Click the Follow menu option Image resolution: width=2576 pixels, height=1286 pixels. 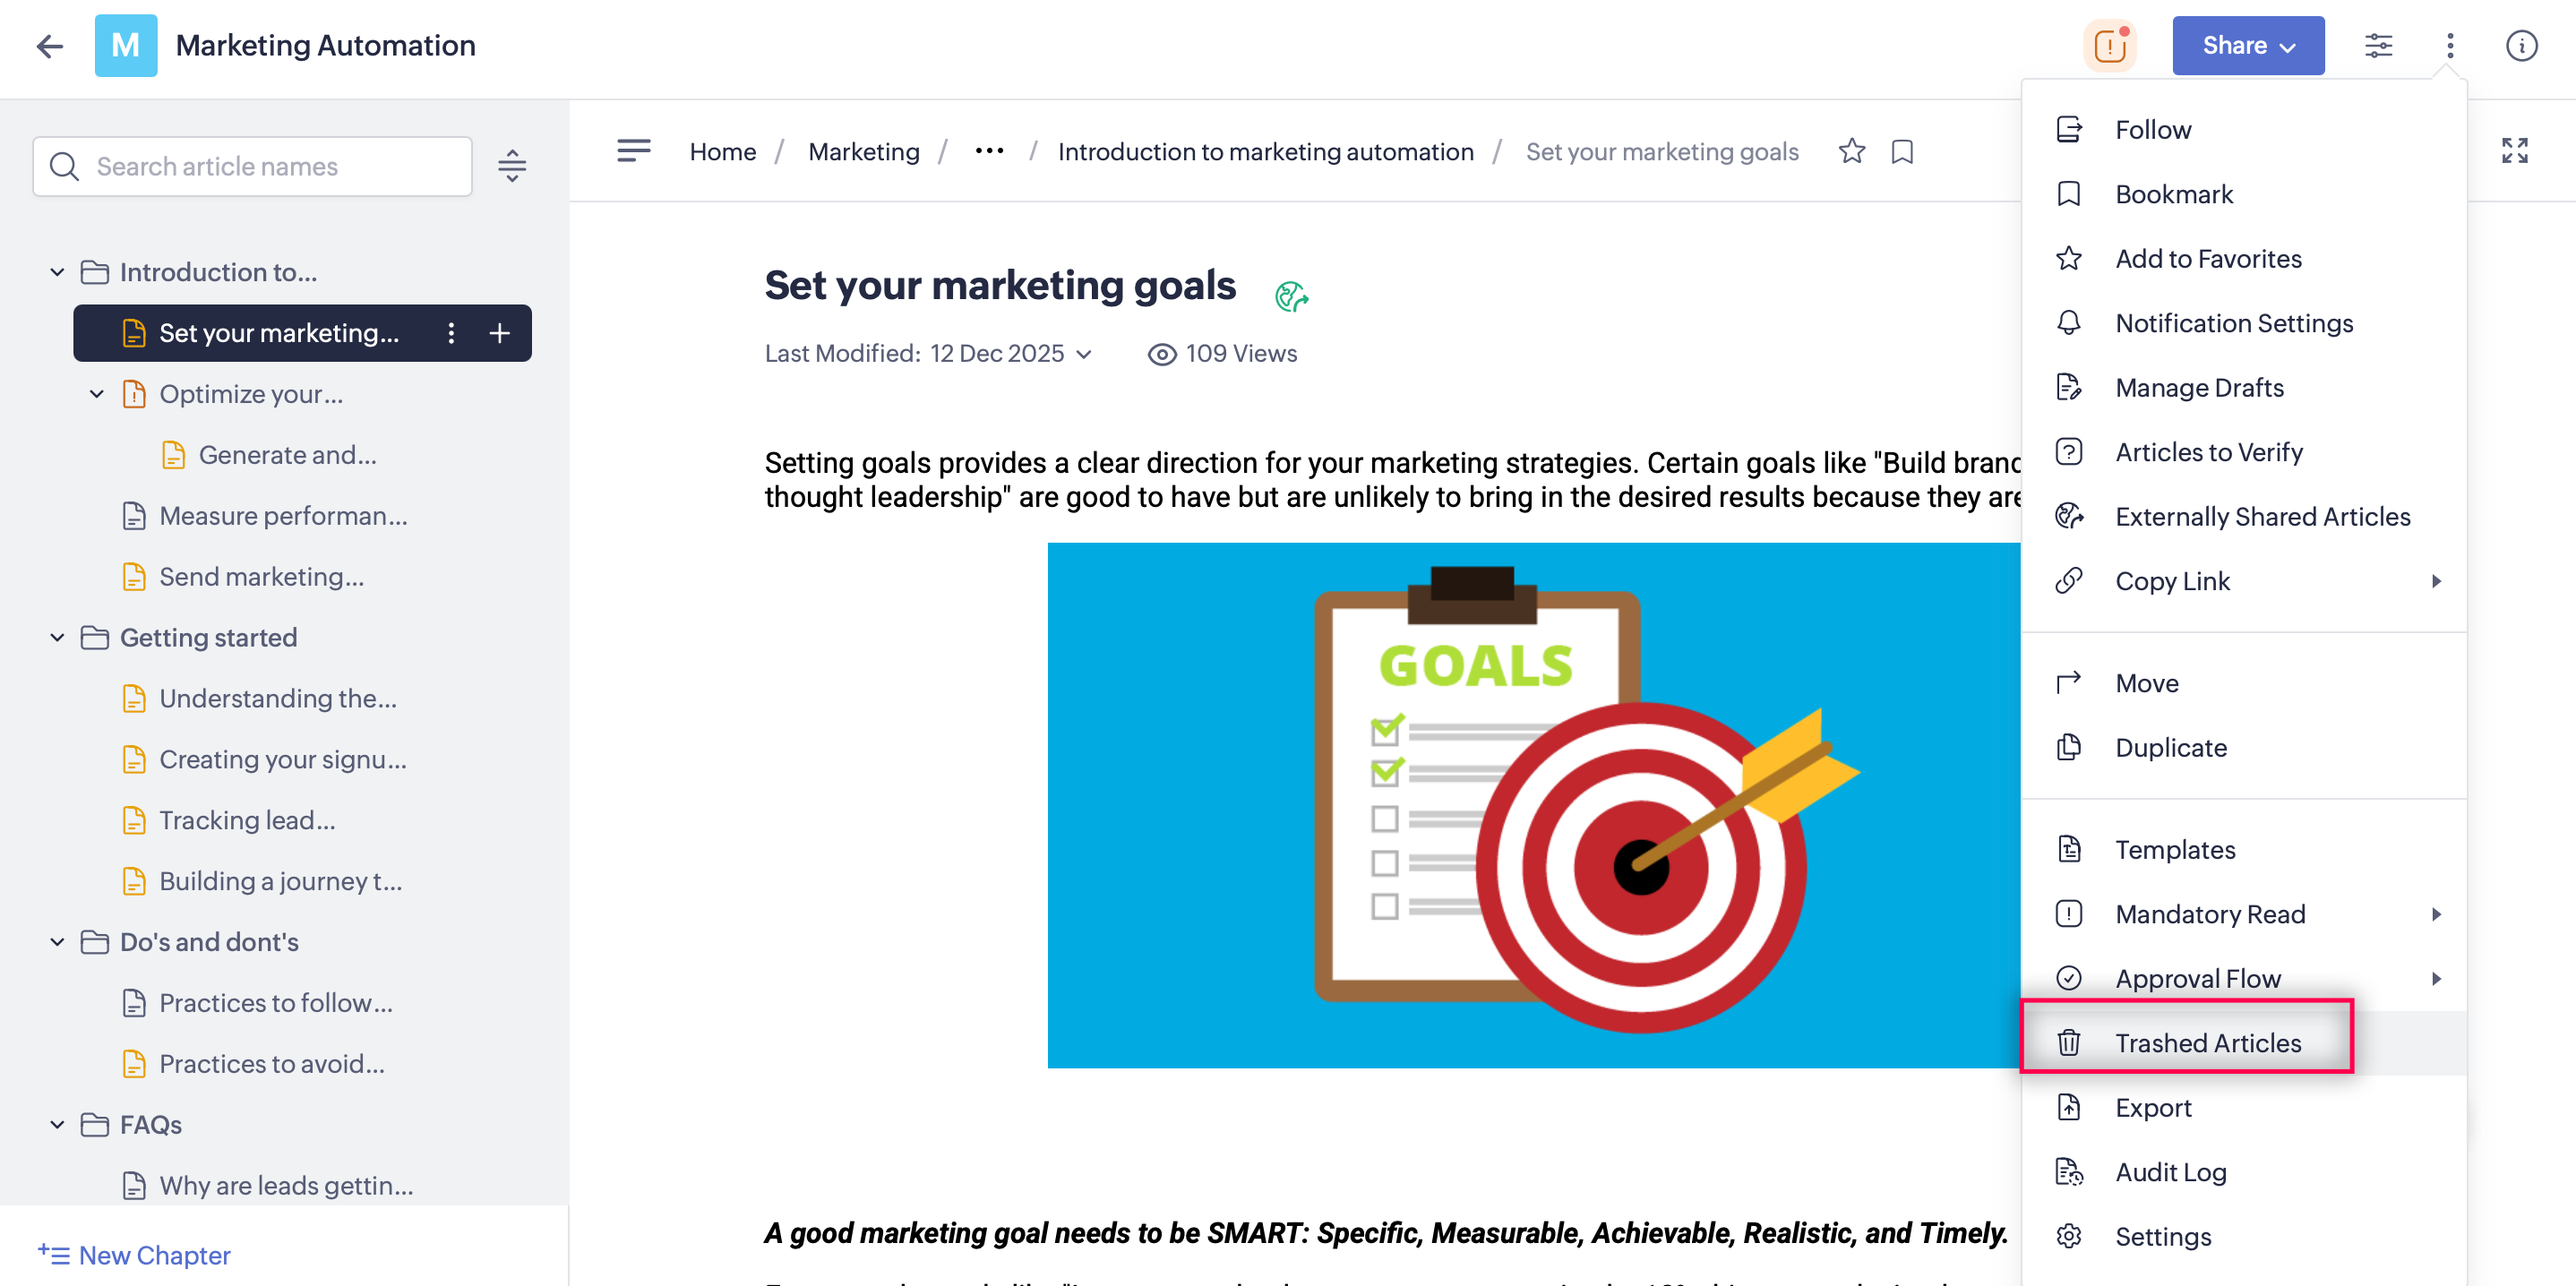click(2152, 130)
